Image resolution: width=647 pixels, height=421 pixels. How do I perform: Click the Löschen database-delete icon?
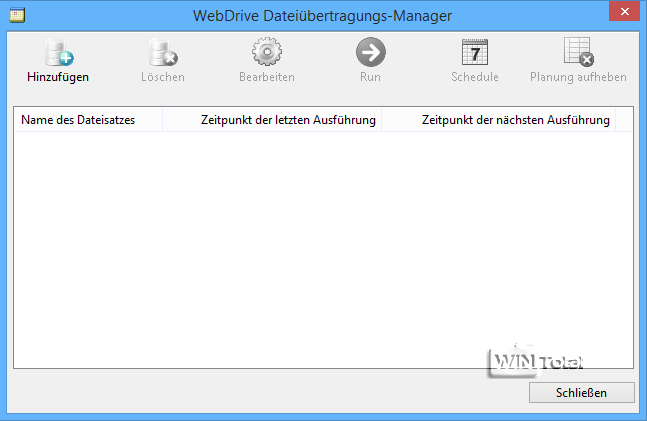coord(163,52)
